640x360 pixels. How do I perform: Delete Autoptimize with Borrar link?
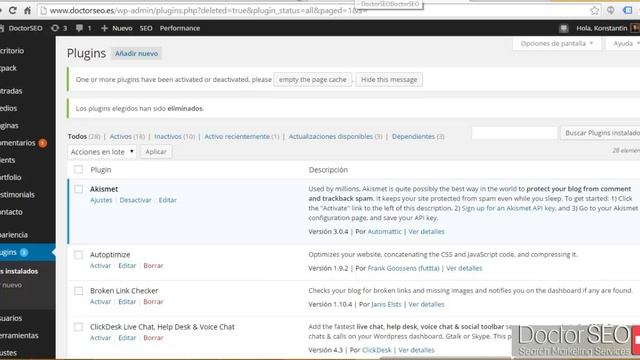(x=153, y=266)
